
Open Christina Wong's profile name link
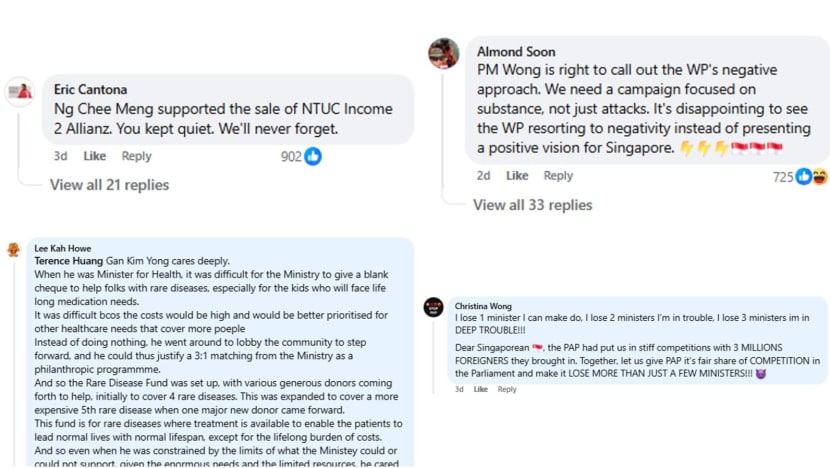[x=483, y=306]
